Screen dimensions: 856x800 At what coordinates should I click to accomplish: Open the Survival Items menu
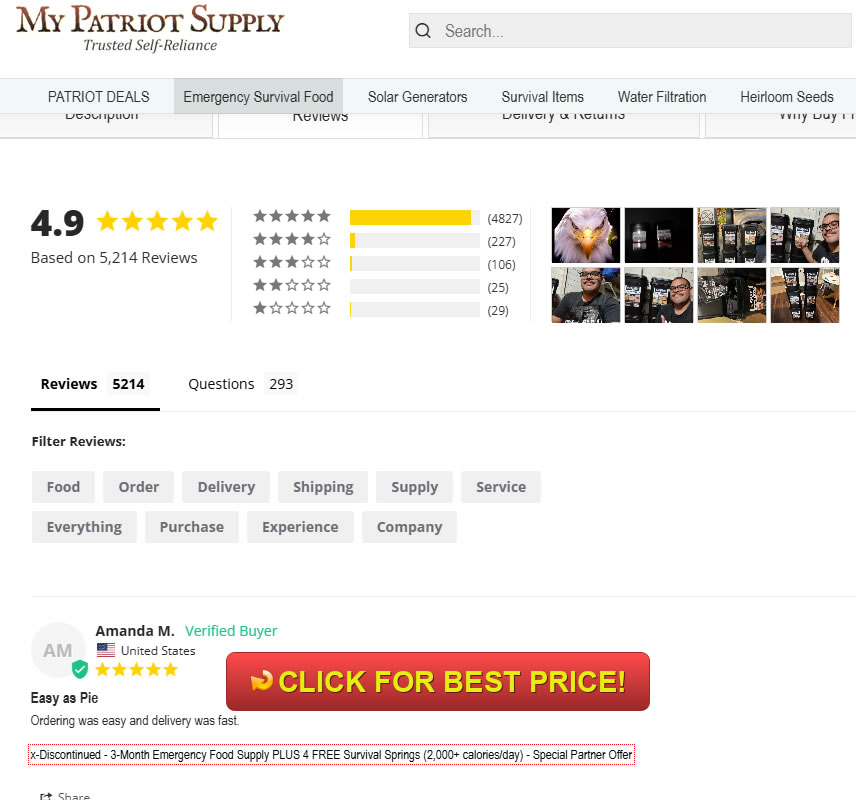543,97
